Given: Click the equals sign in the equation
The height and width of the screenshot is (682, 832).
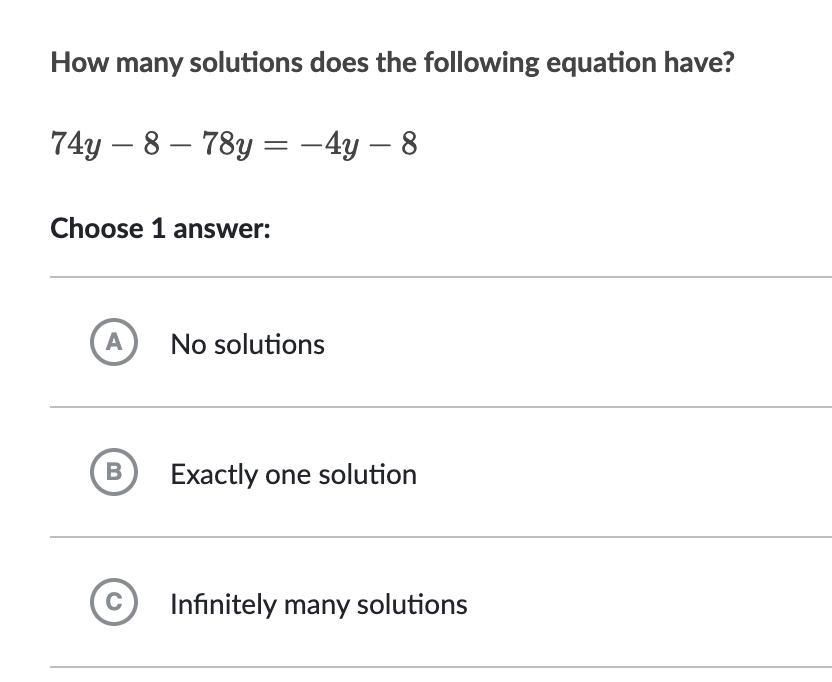Looking at the screenshot, I should point(278,144).
